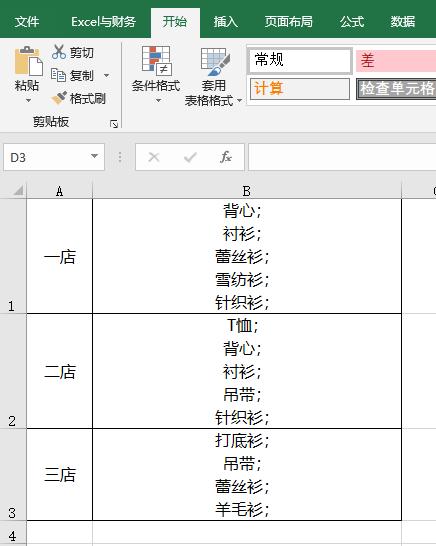Expand the 条件格式 dropdown arrow
This screenshot has height=546, width=436.
point(158,101)
